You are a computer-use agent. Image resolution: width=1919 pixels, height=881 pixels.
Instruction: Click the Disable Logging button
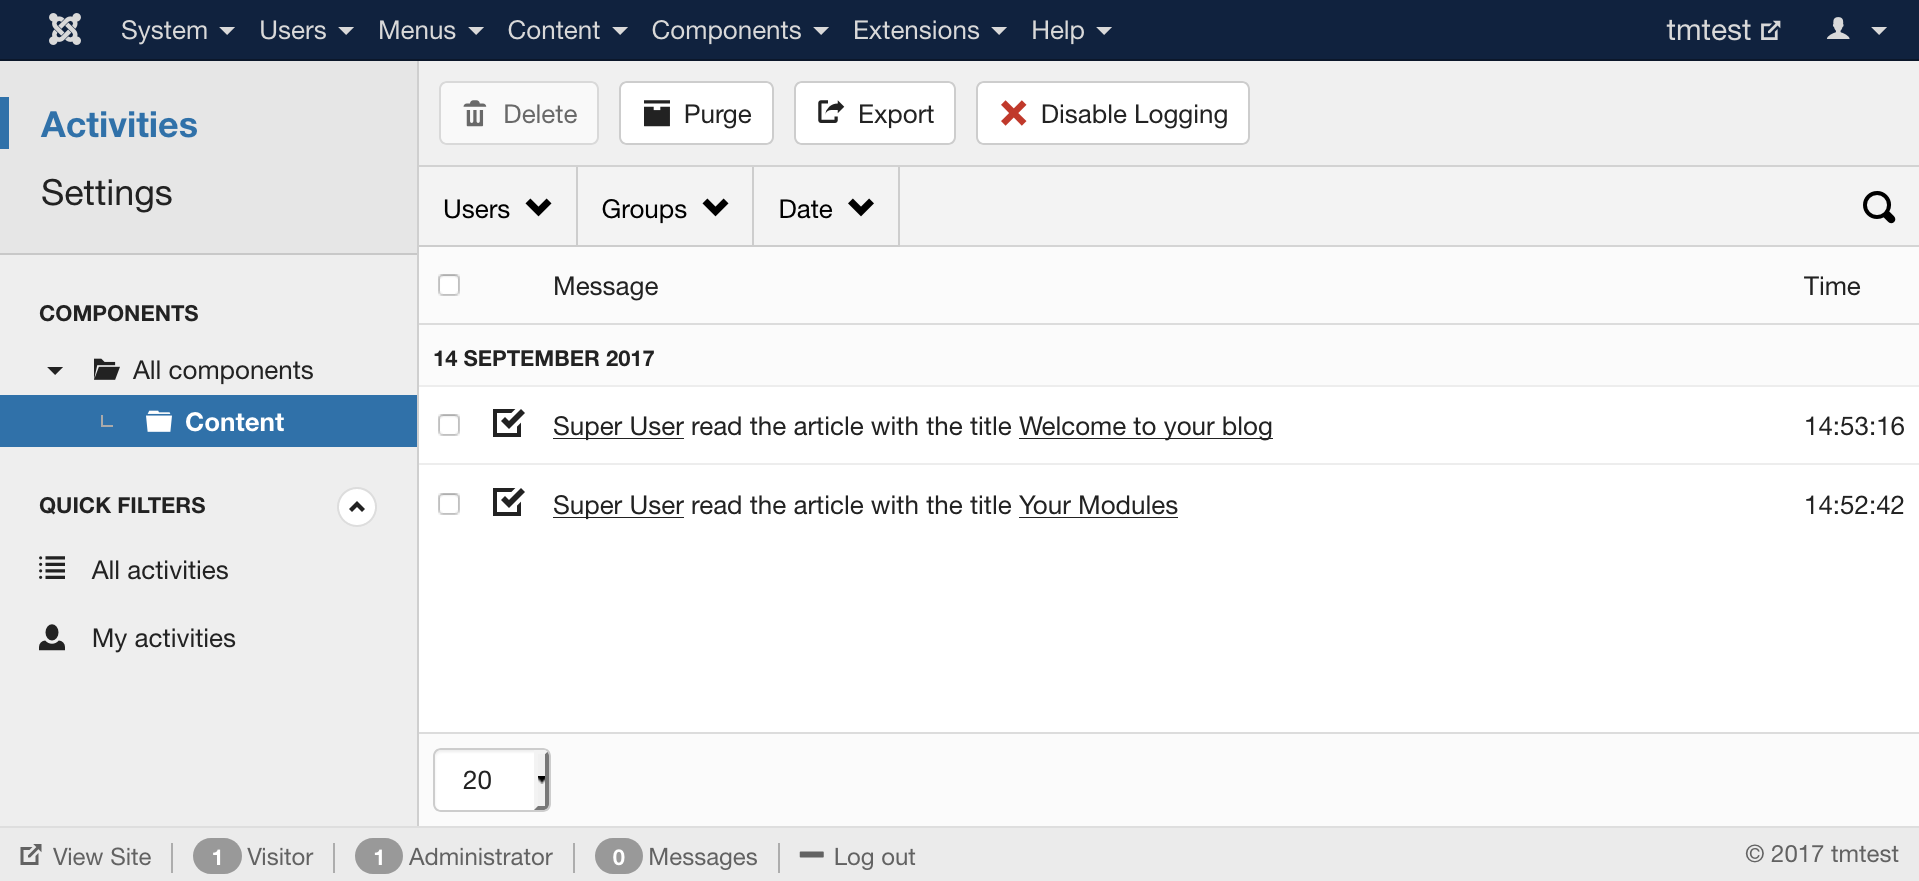click(x=1112, y=113)
